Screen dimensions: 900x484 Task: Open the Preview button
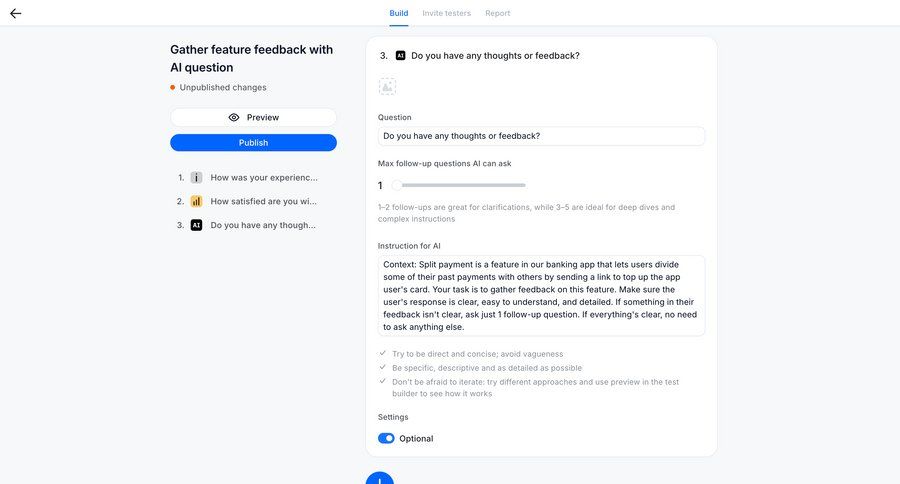[x=253, y=118]
